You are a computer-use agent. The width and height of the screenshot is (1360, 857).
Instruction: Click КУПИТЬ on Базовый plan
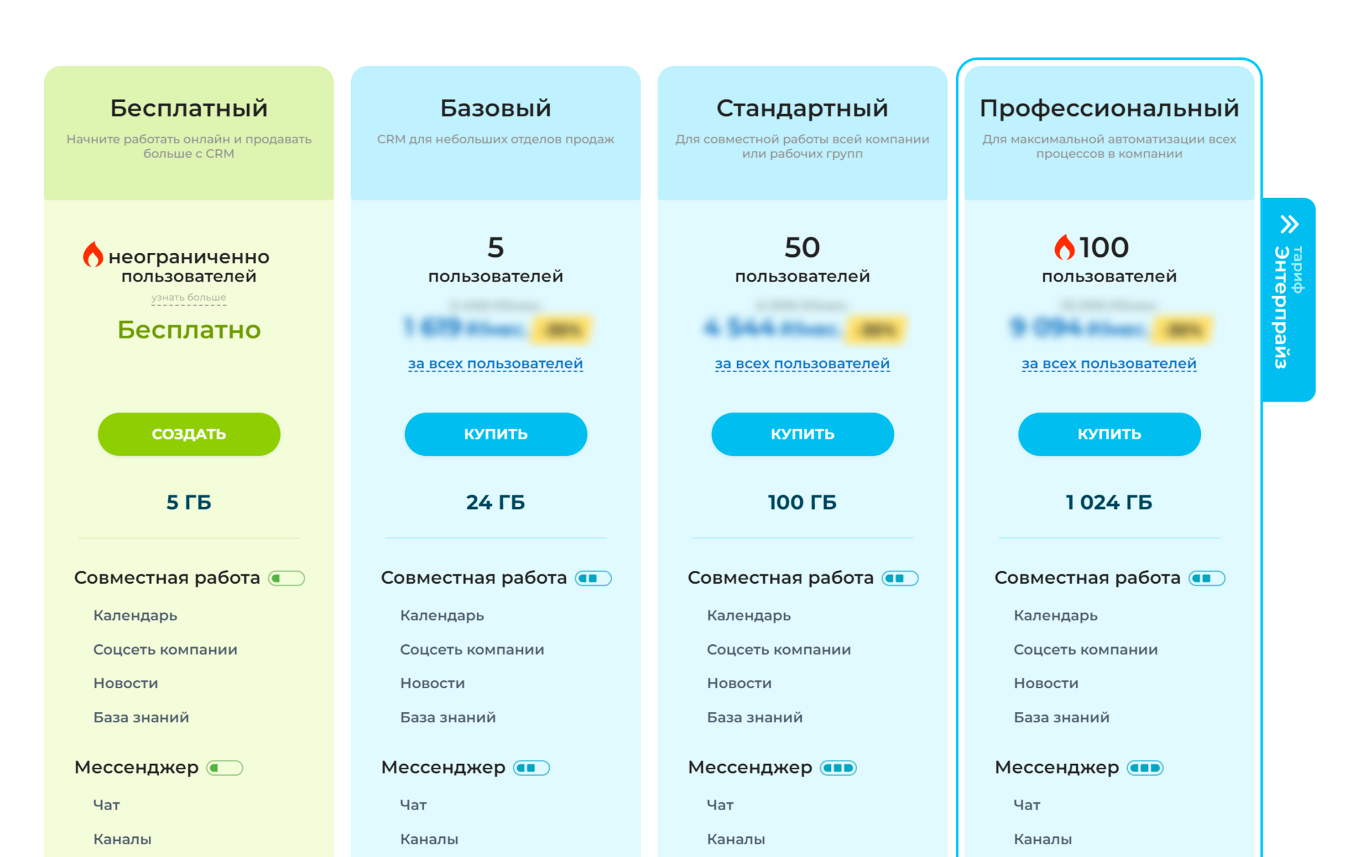pos(496,434)
